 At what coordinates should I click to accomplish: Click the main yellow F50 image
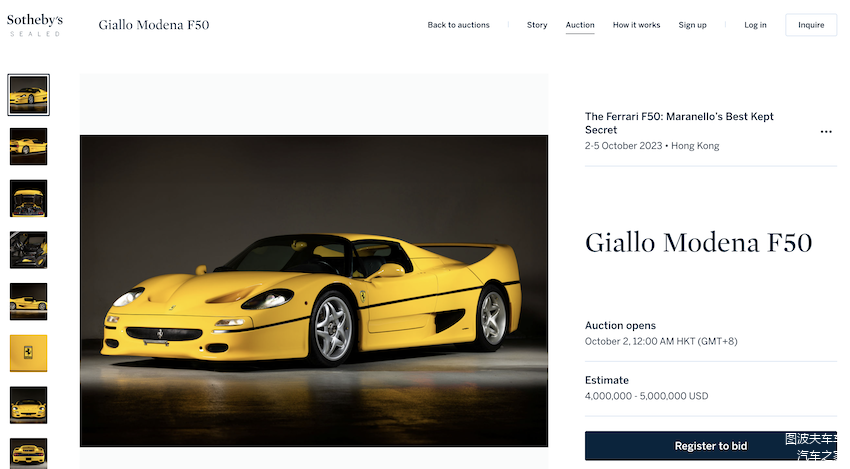pos(314,290)
